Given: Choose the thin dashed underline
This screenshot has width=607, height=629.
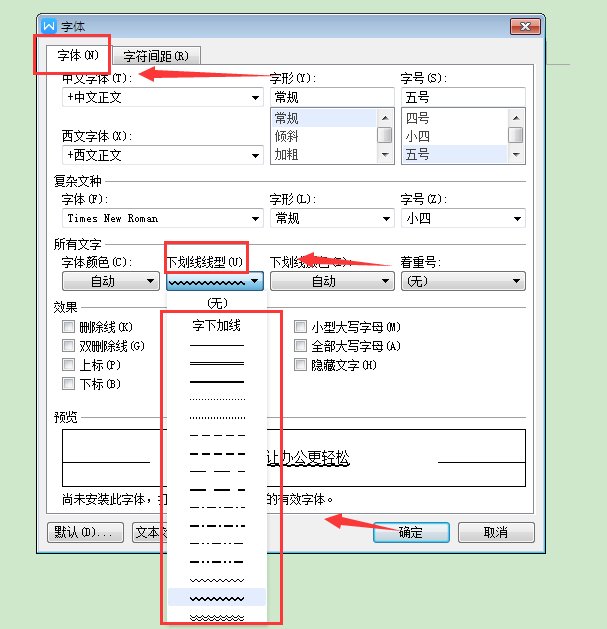Looking at the screenshot, I should pyautogui.click(x=217, y=435).
